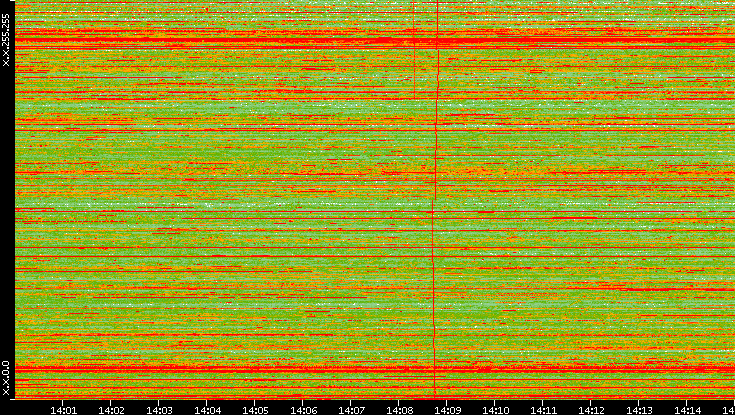The width and height of the screenshot is (735, 415).
Task: Click the 14:04 time axis label
Action: coord(207,410)
